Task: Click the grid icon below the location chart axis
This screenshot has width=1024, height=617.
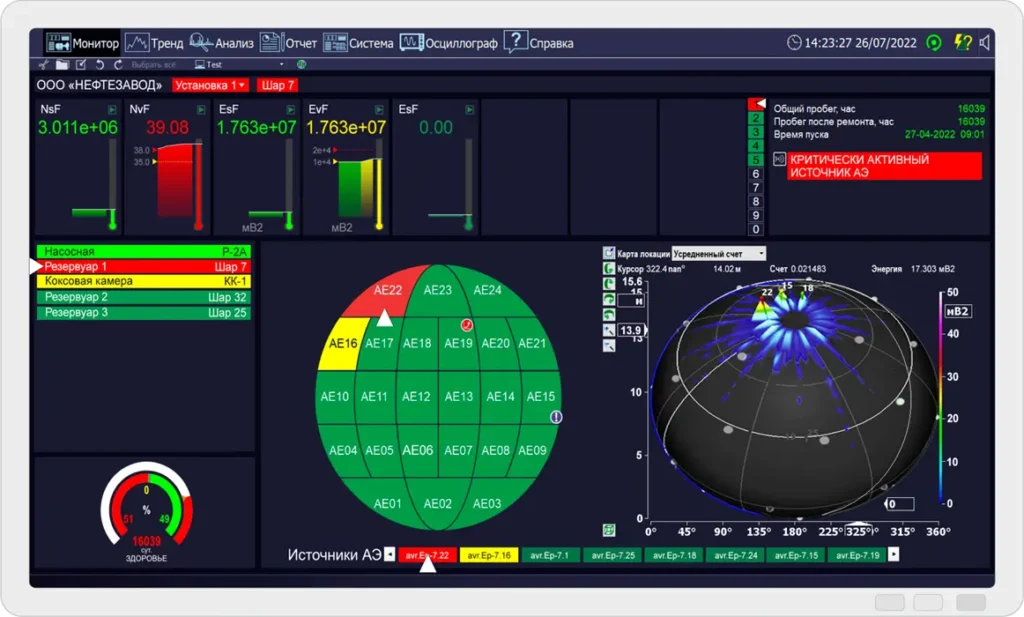Action: [x=609, y=530]
